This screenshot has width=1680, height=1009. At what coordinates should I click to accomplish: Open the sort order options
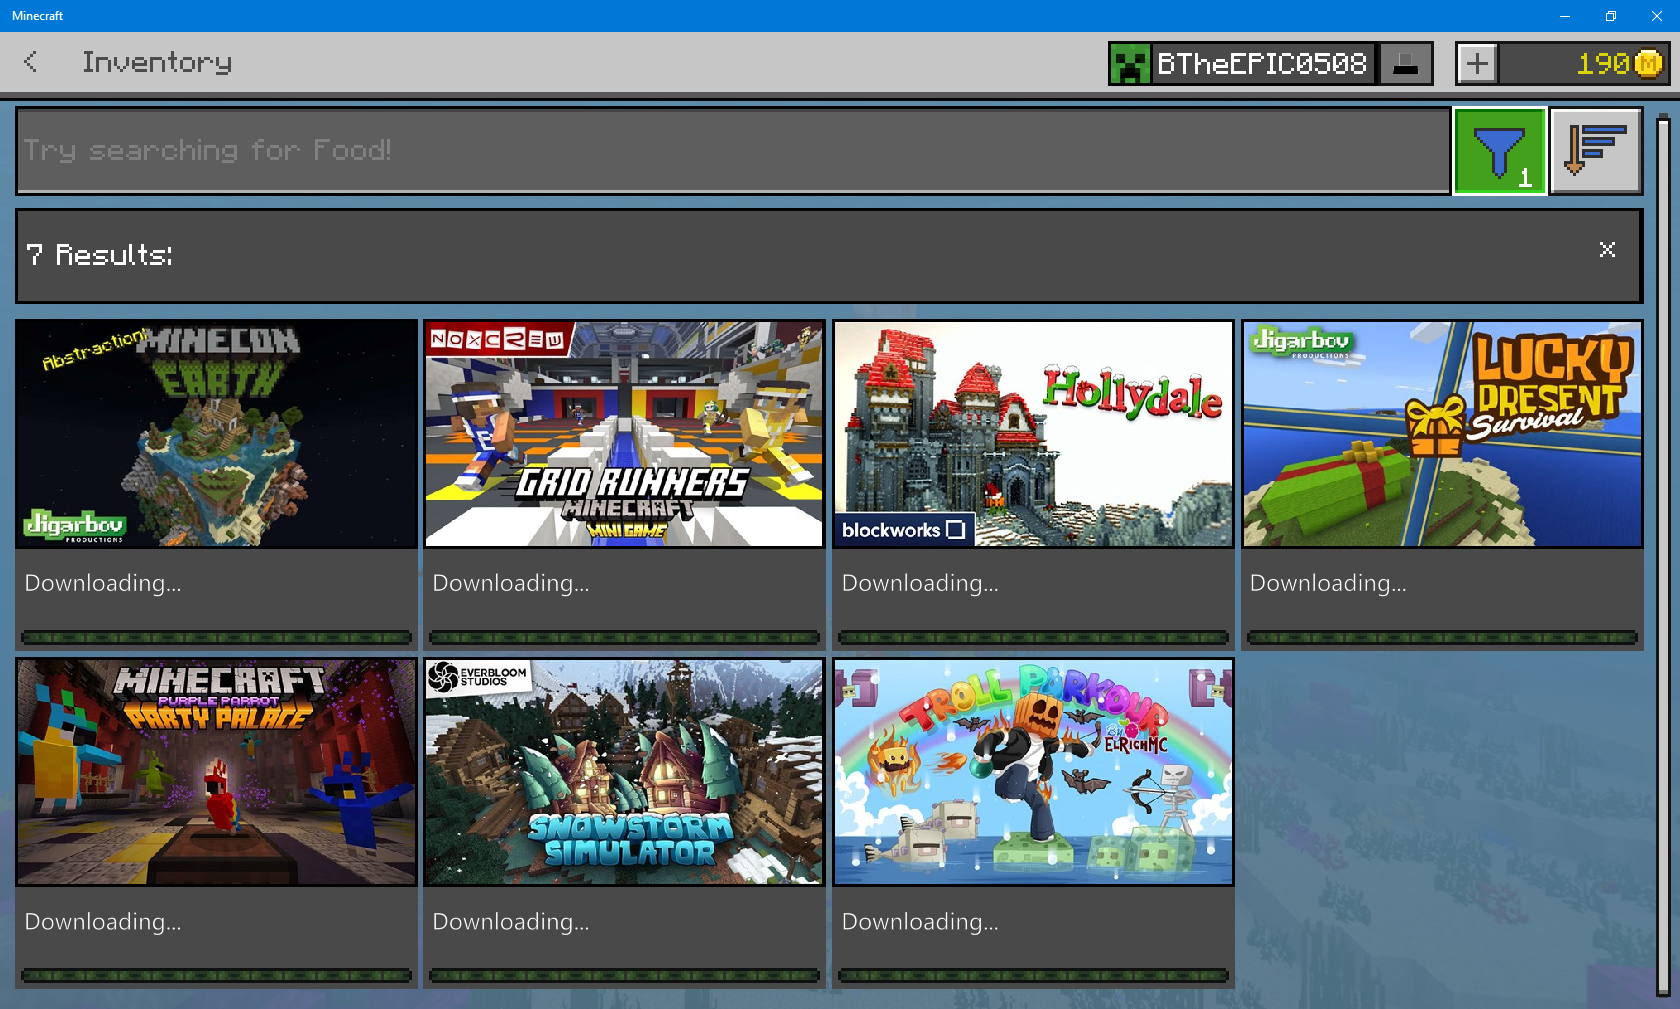point(1595,151)
